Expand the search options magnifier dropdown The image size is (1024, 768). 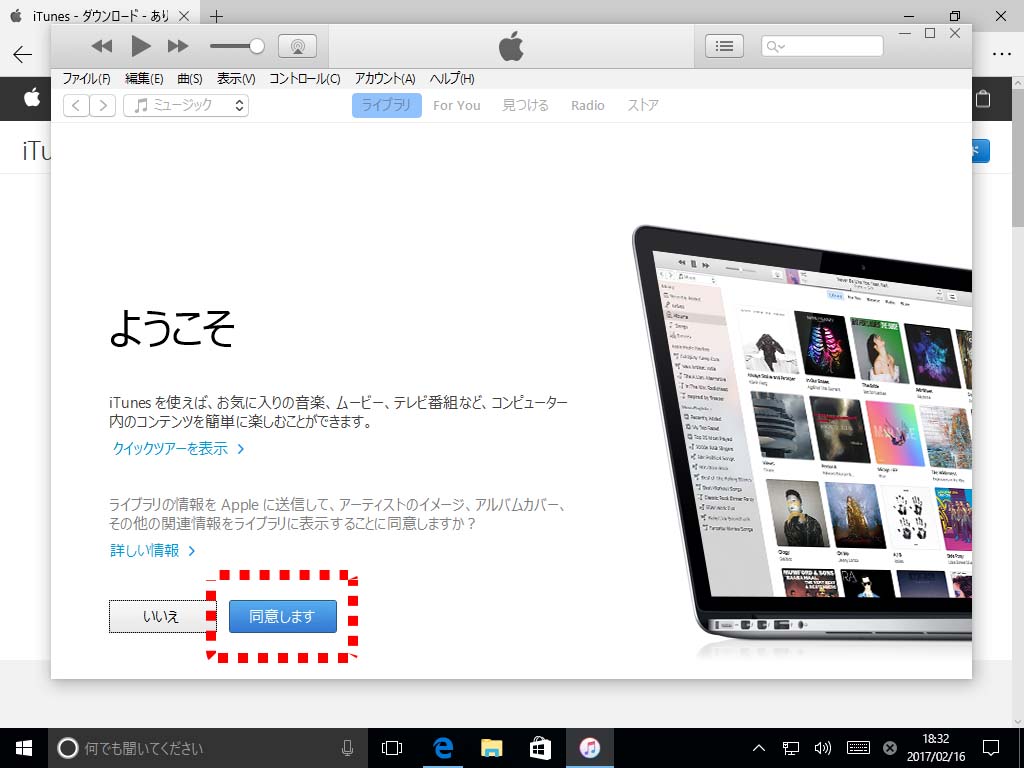pyautogui.click(x=775, y=46)
